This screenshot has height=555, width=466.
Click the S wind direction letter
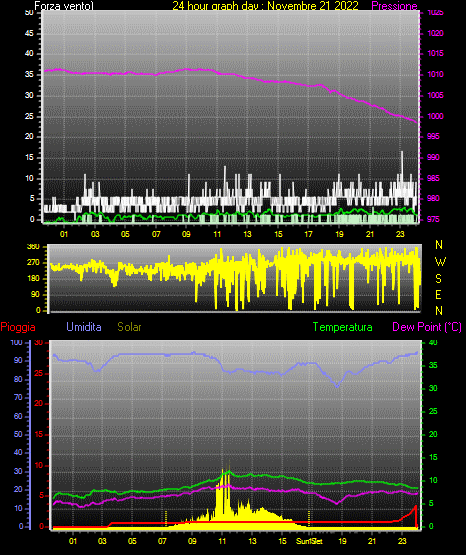tap(438, 279)
